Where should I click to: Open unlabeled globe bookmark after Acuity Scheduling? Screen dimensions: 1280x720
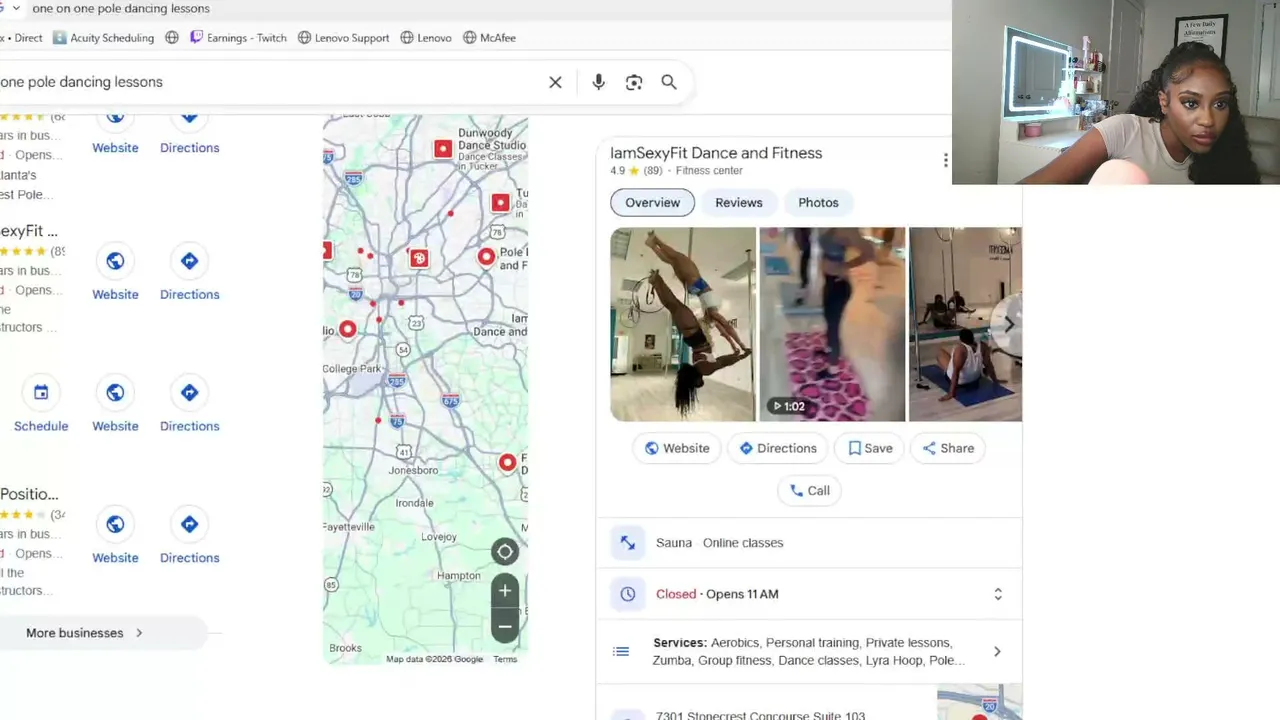pos(172,38)
